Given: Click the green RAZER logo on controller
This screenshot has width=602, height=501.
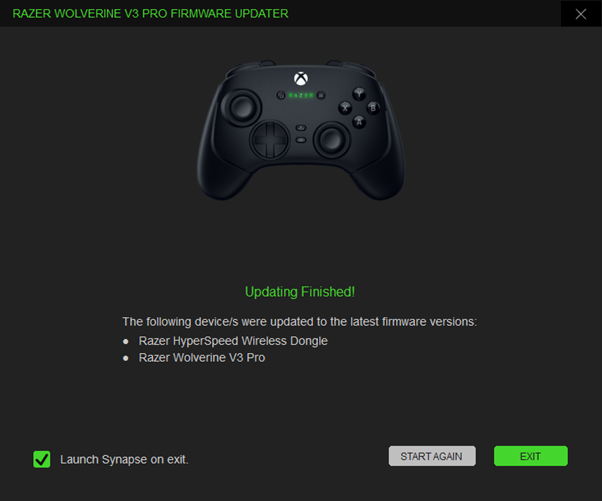Looking at the screenshot, I should click(x=301, y=95).
